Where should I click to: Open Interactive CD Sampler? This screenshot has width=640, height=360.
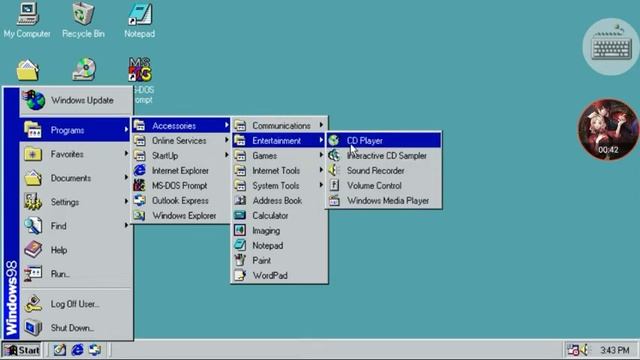click(x=384, y=156)
